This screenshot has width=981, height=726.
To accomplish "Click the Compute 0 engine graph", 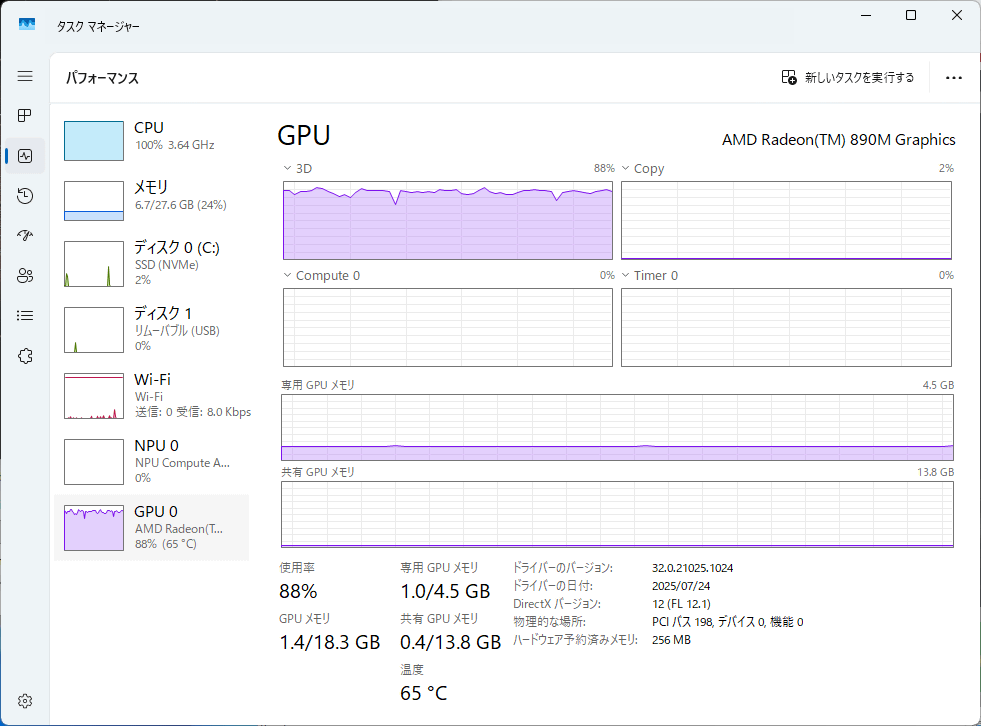I will click(448, 327).
